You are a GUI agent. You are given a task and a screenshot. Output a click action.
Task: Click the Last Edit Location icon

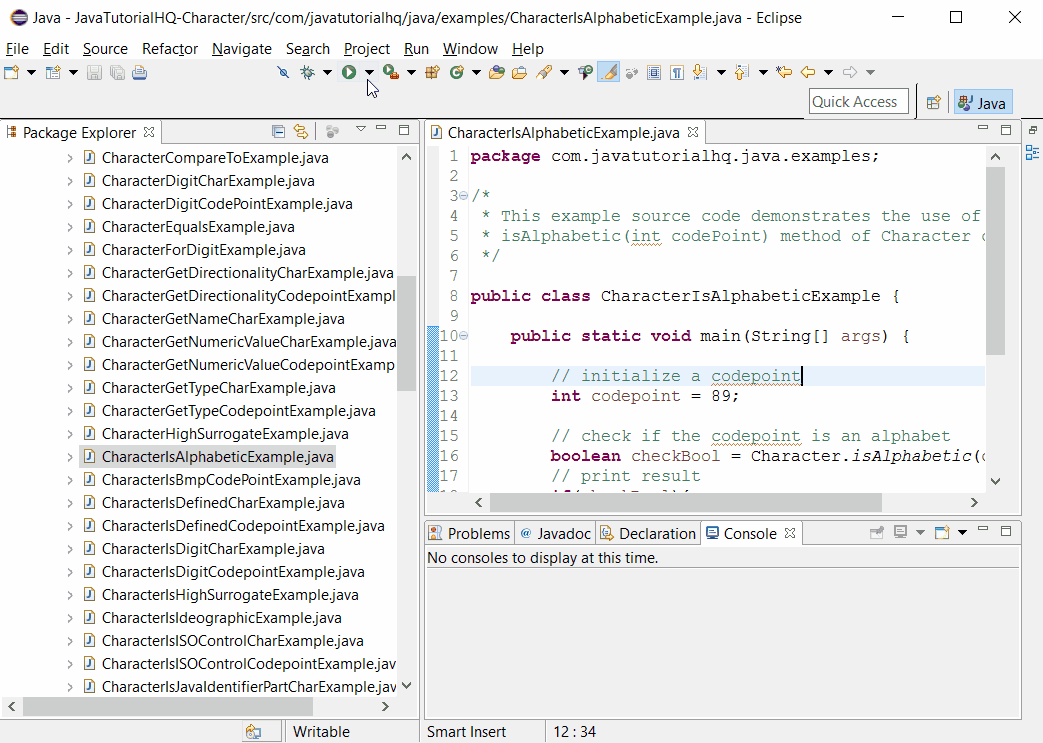[784, 73]
